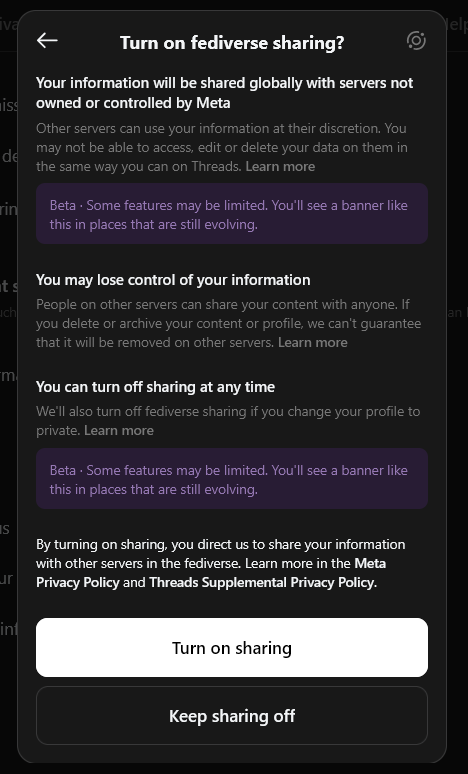The height and width of the screenshot is (774, 468).
Task: Open Threads Supplemental Privacy Policy link
Action: [261, 582]
